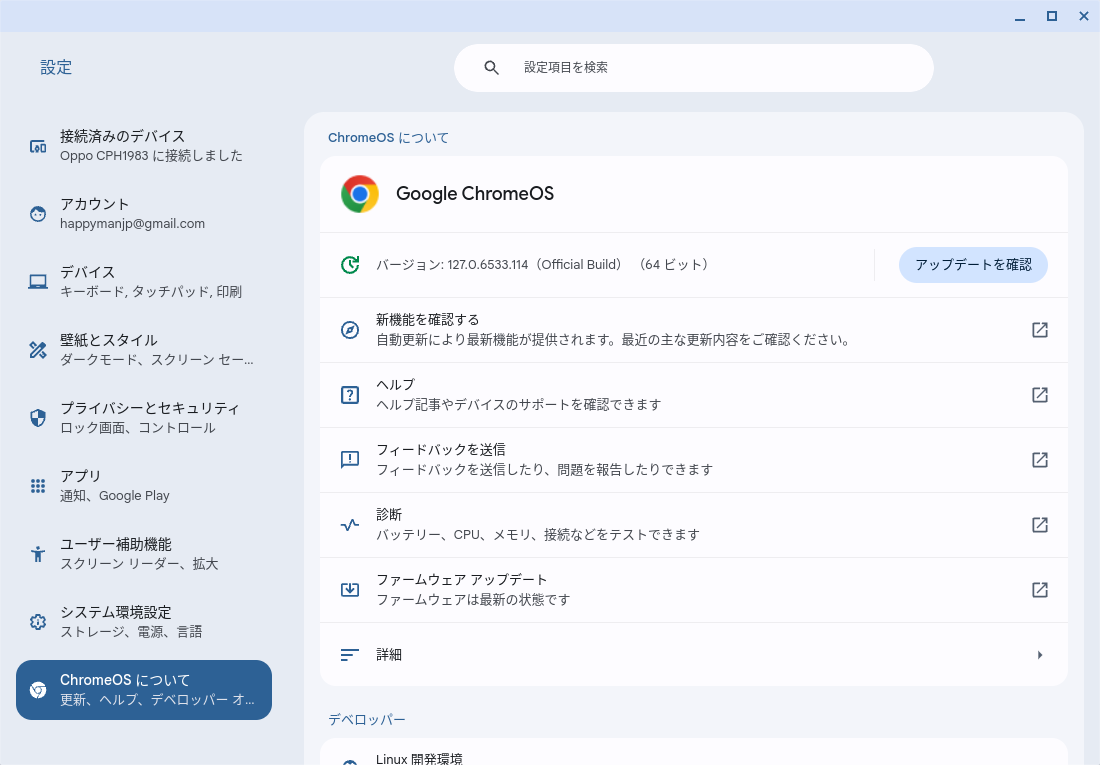Click the Chrome icon beside ChromeOS について
Image resolution: width=1100 pixels, height=765 pixels.
pyautogui.click(x=38, y=690)
